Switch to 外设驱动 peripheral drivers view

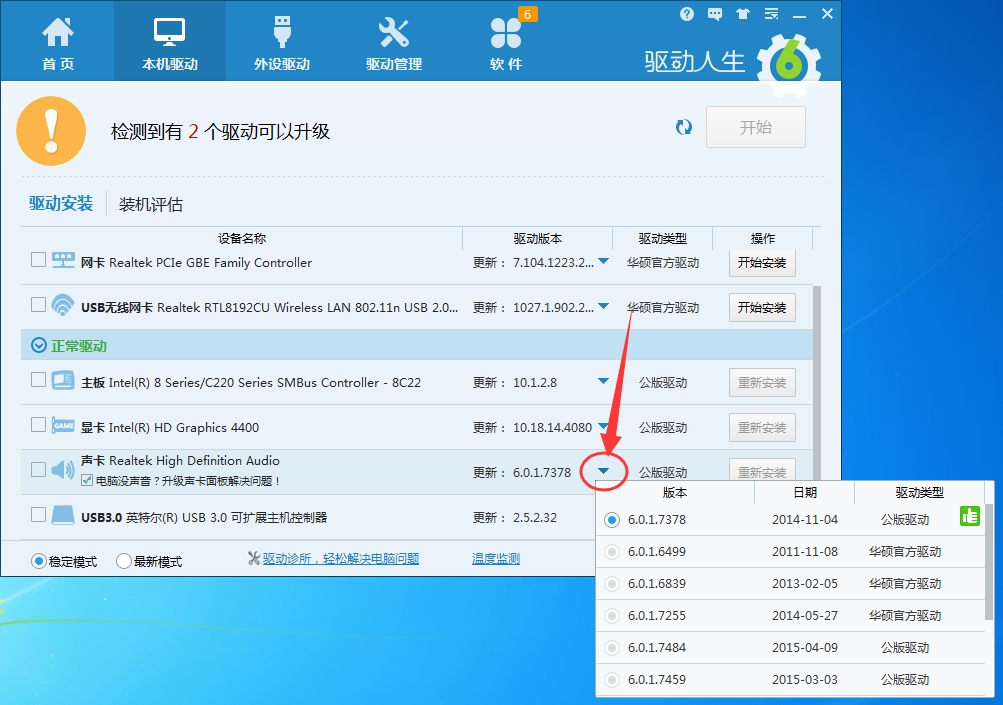(280, 40)
